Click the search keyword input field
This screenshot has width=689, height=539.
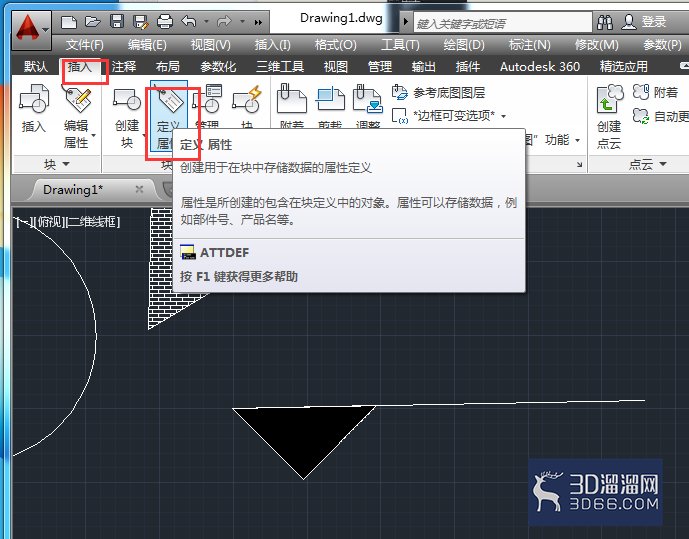[x=503, y=23]
